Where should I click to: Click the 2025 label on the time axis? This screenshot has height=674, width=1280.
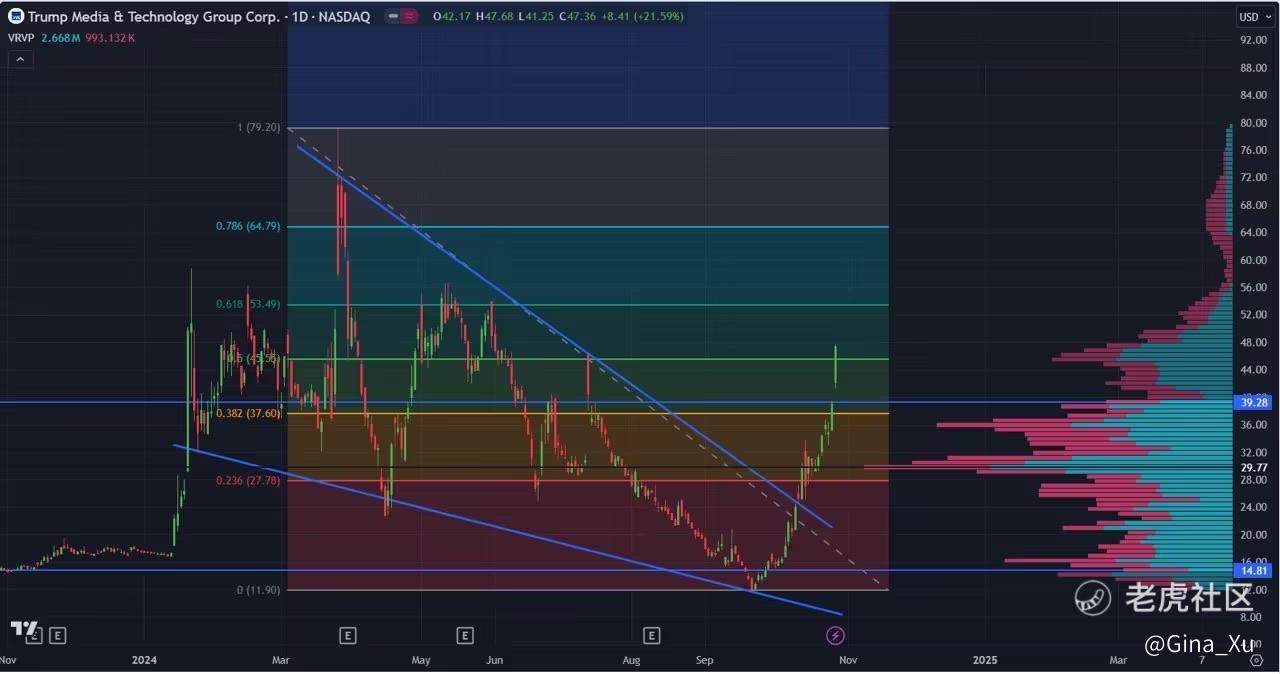[x=985, y=660]
